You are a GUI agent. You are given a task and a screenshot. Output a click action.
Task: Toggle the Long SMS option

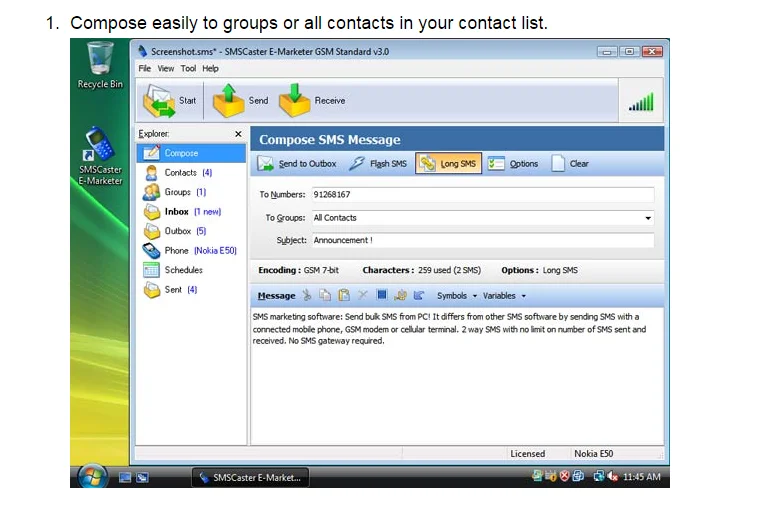[448, 164]
